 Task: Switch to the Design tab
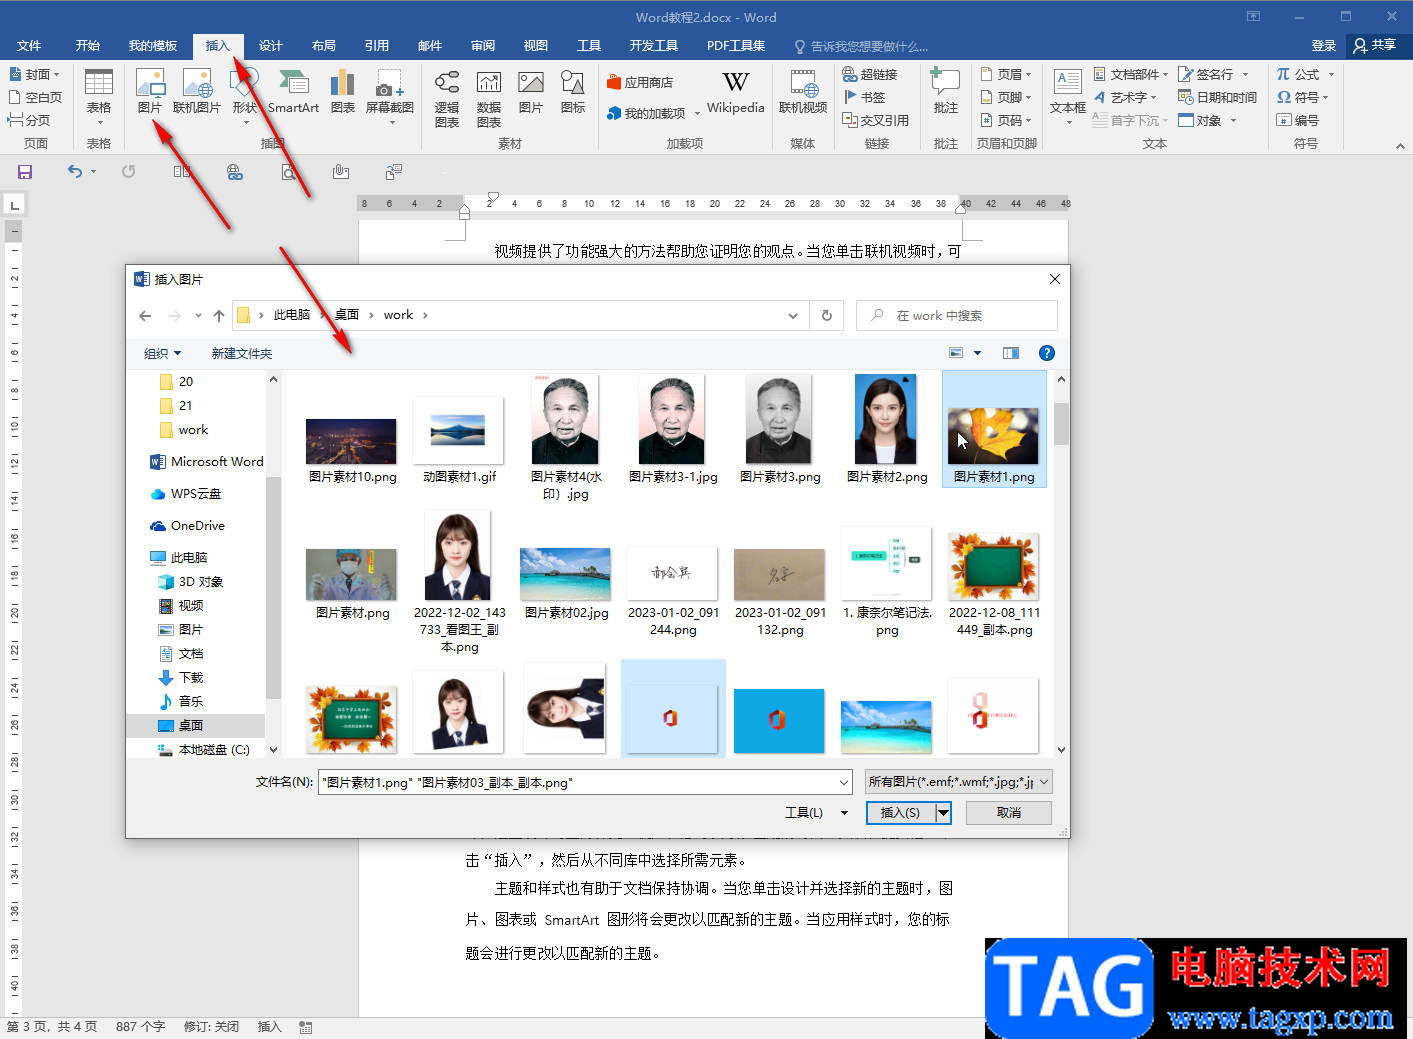coord(270,46)
